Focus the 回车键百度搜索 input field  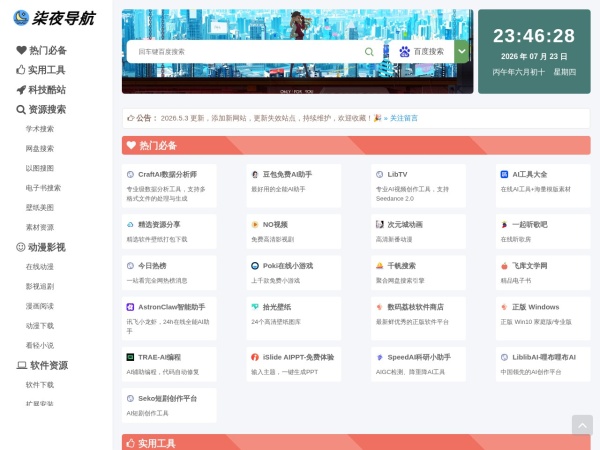point(245,52)
